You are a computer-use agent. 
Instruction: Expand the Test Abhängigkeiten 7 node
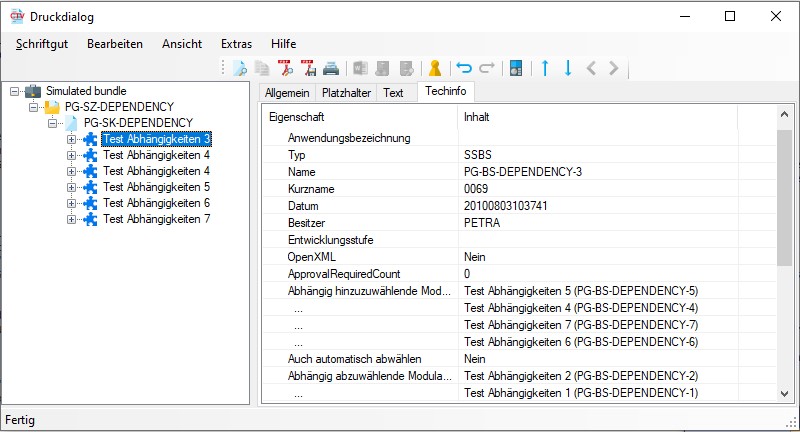tap(72, 219)
